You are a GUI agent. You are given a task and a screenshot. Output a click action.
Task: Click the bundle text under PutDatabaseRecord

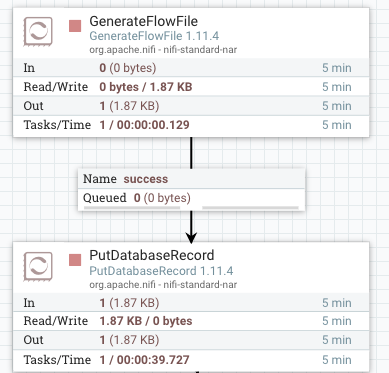[x=163, y=285]
